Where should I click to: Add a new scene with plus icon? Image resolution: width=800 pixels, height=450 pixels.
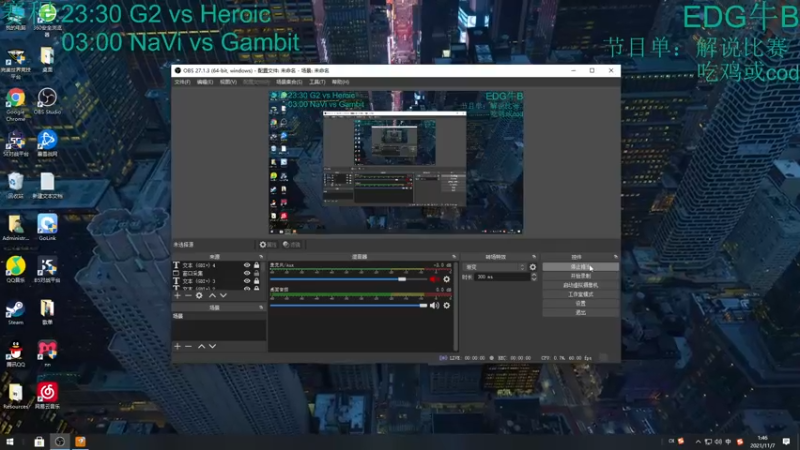(178, 346)
